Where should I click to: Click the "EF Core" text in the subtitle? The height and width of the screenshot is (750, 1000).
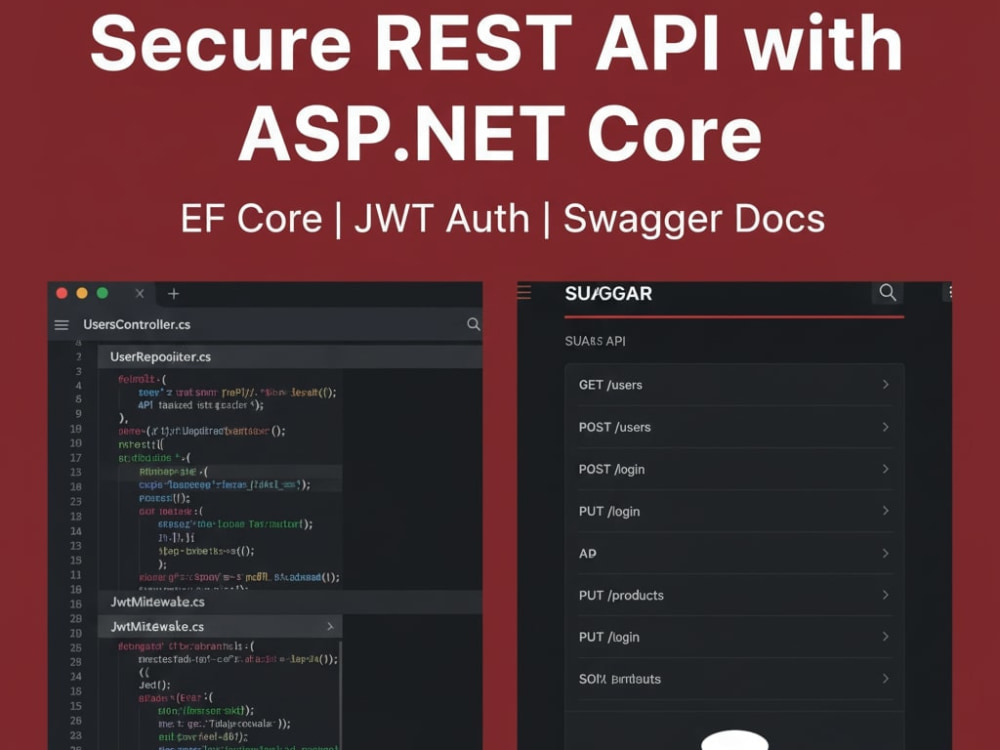[252, 219]
